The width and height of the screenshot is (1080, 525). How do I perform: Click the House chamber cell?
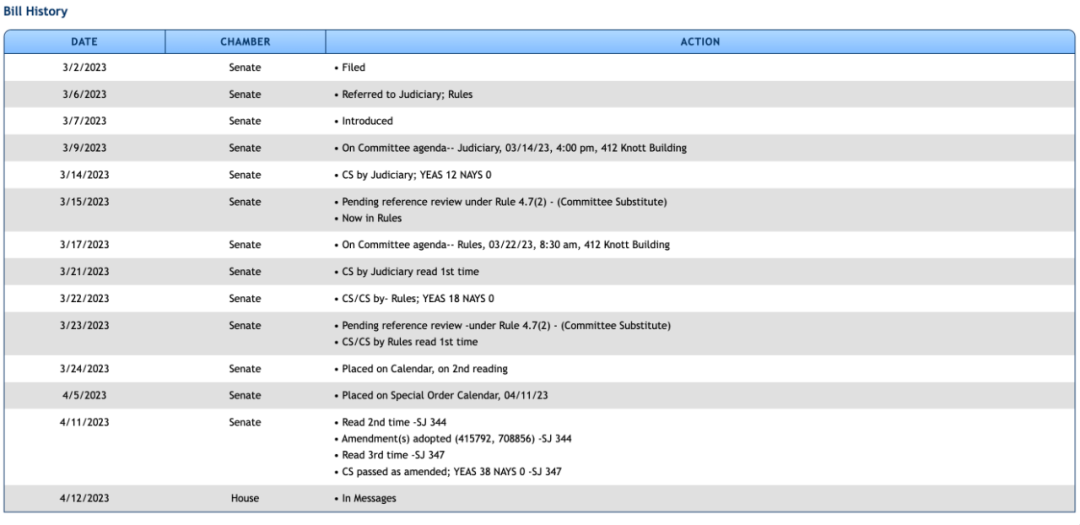pos(245,497)
